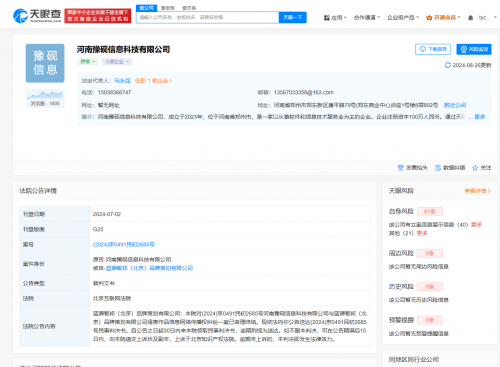Select the publication date 2024-07-02
Screen dimensions: 500x367
[107, 214]
